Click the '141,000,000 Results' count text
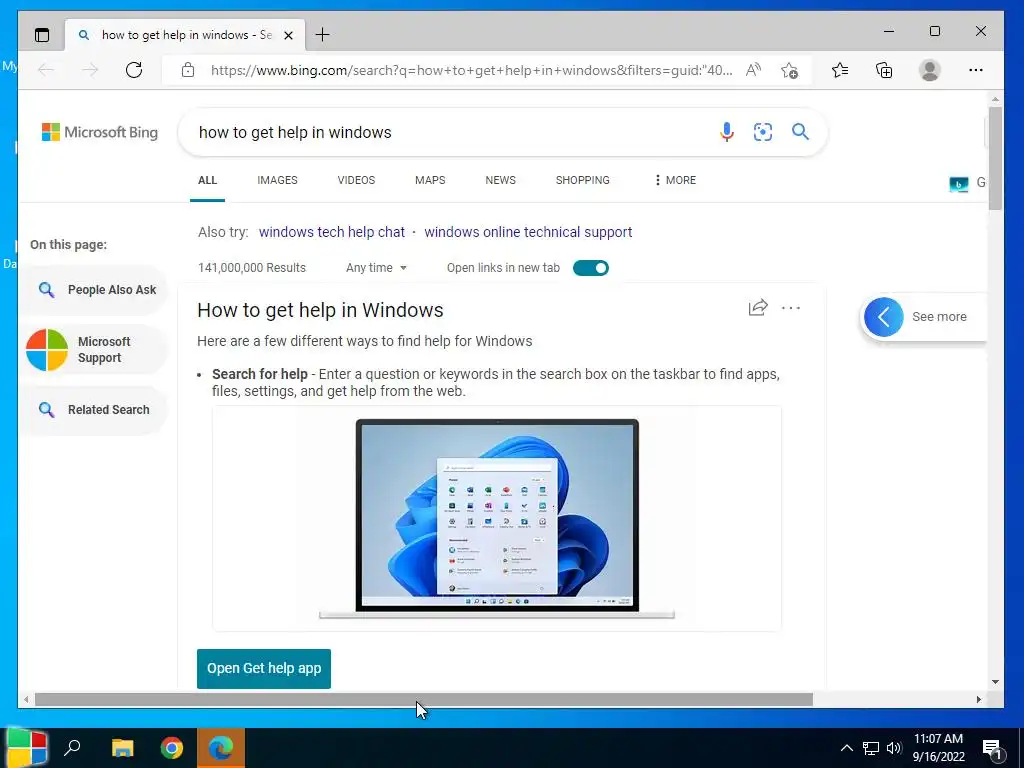This screenshot has width=1024, height=768. [252, 268]
